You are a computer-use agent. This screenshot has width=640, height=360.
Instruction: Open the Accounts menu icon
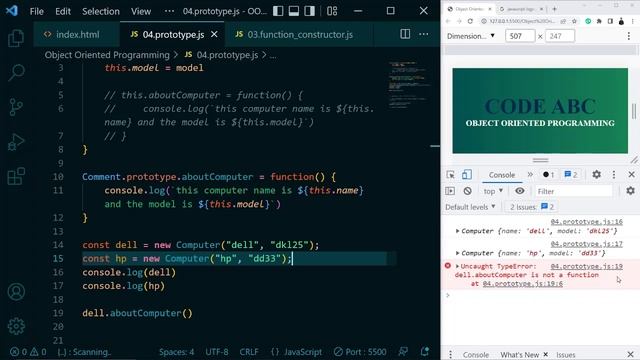pyautogui.click(x=16, y=292)
